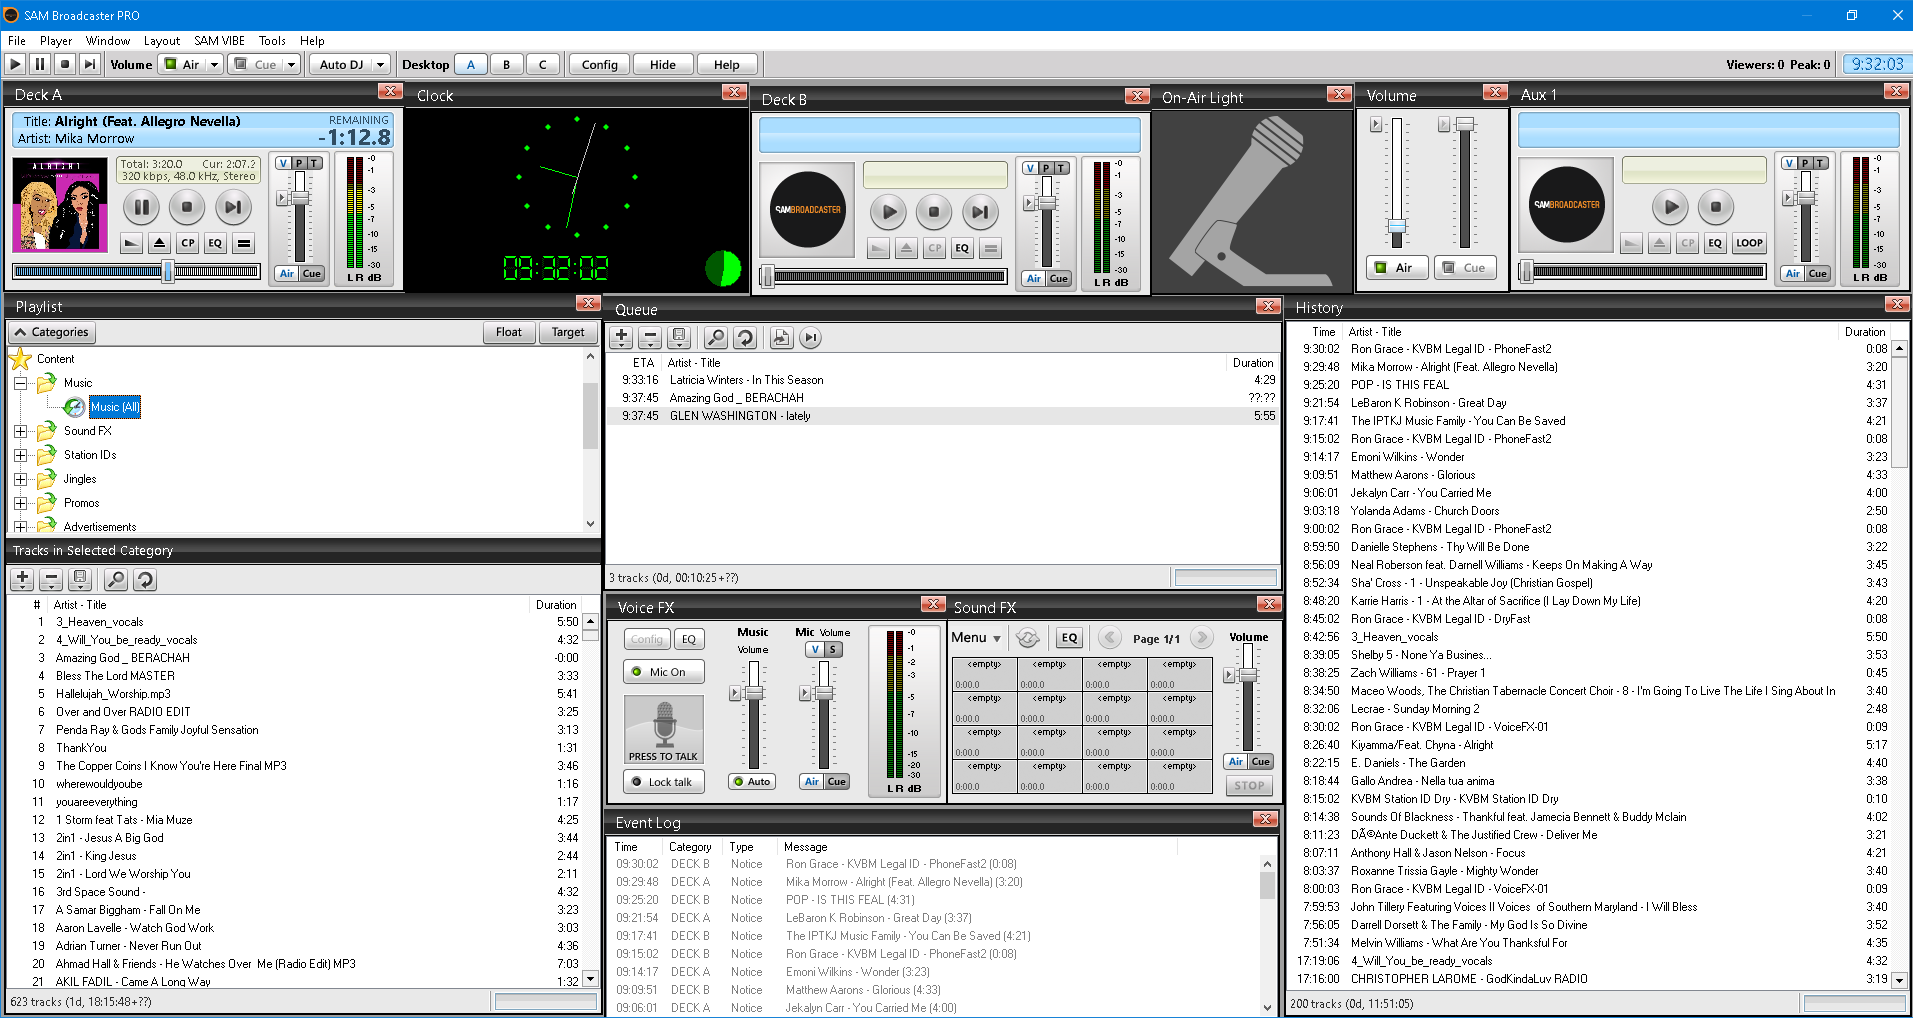Open the Layout menu
1913x1018 pixels.
(162, 41)
